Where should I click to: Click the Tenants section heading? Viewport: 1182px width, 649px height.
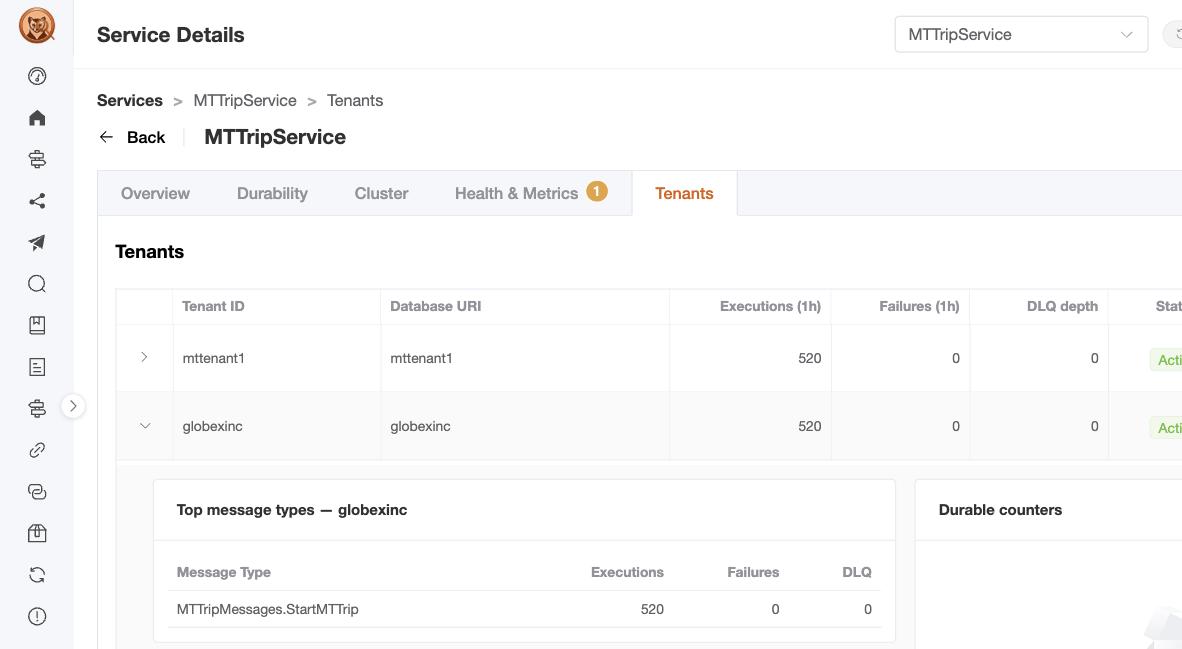click(x=149, y=252)
